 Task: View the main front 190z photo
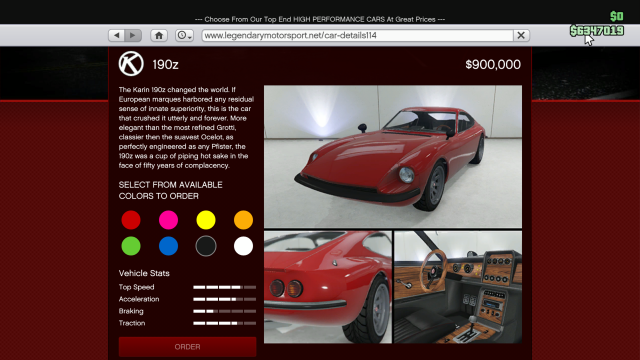click(393, 156)
